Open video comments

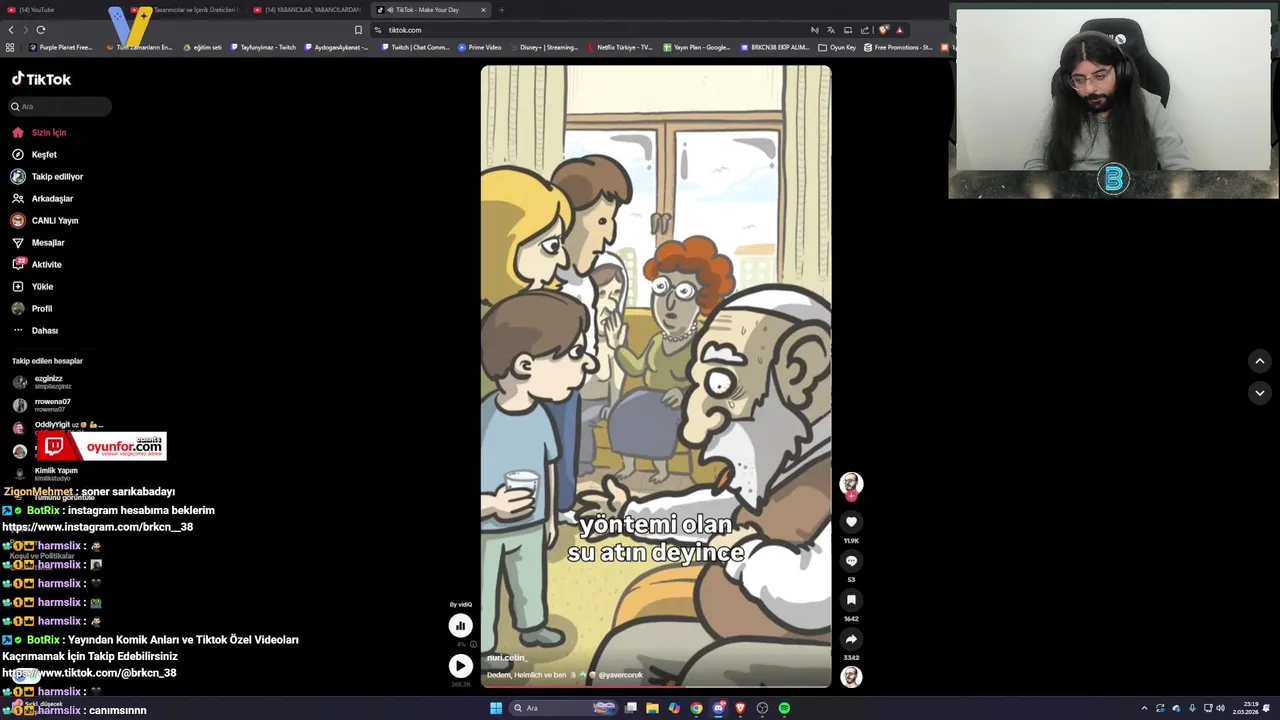(x=851, y=561)
